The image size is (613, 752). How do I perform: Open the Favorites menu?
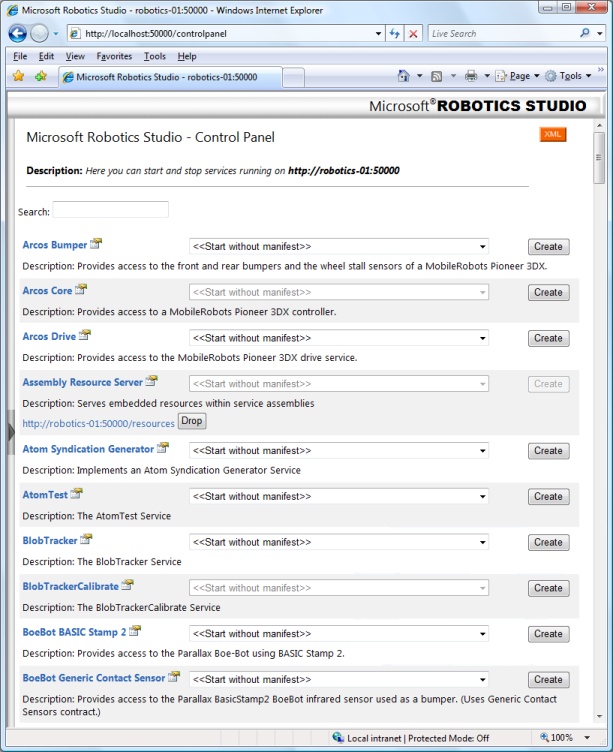[x=114, y=56]
